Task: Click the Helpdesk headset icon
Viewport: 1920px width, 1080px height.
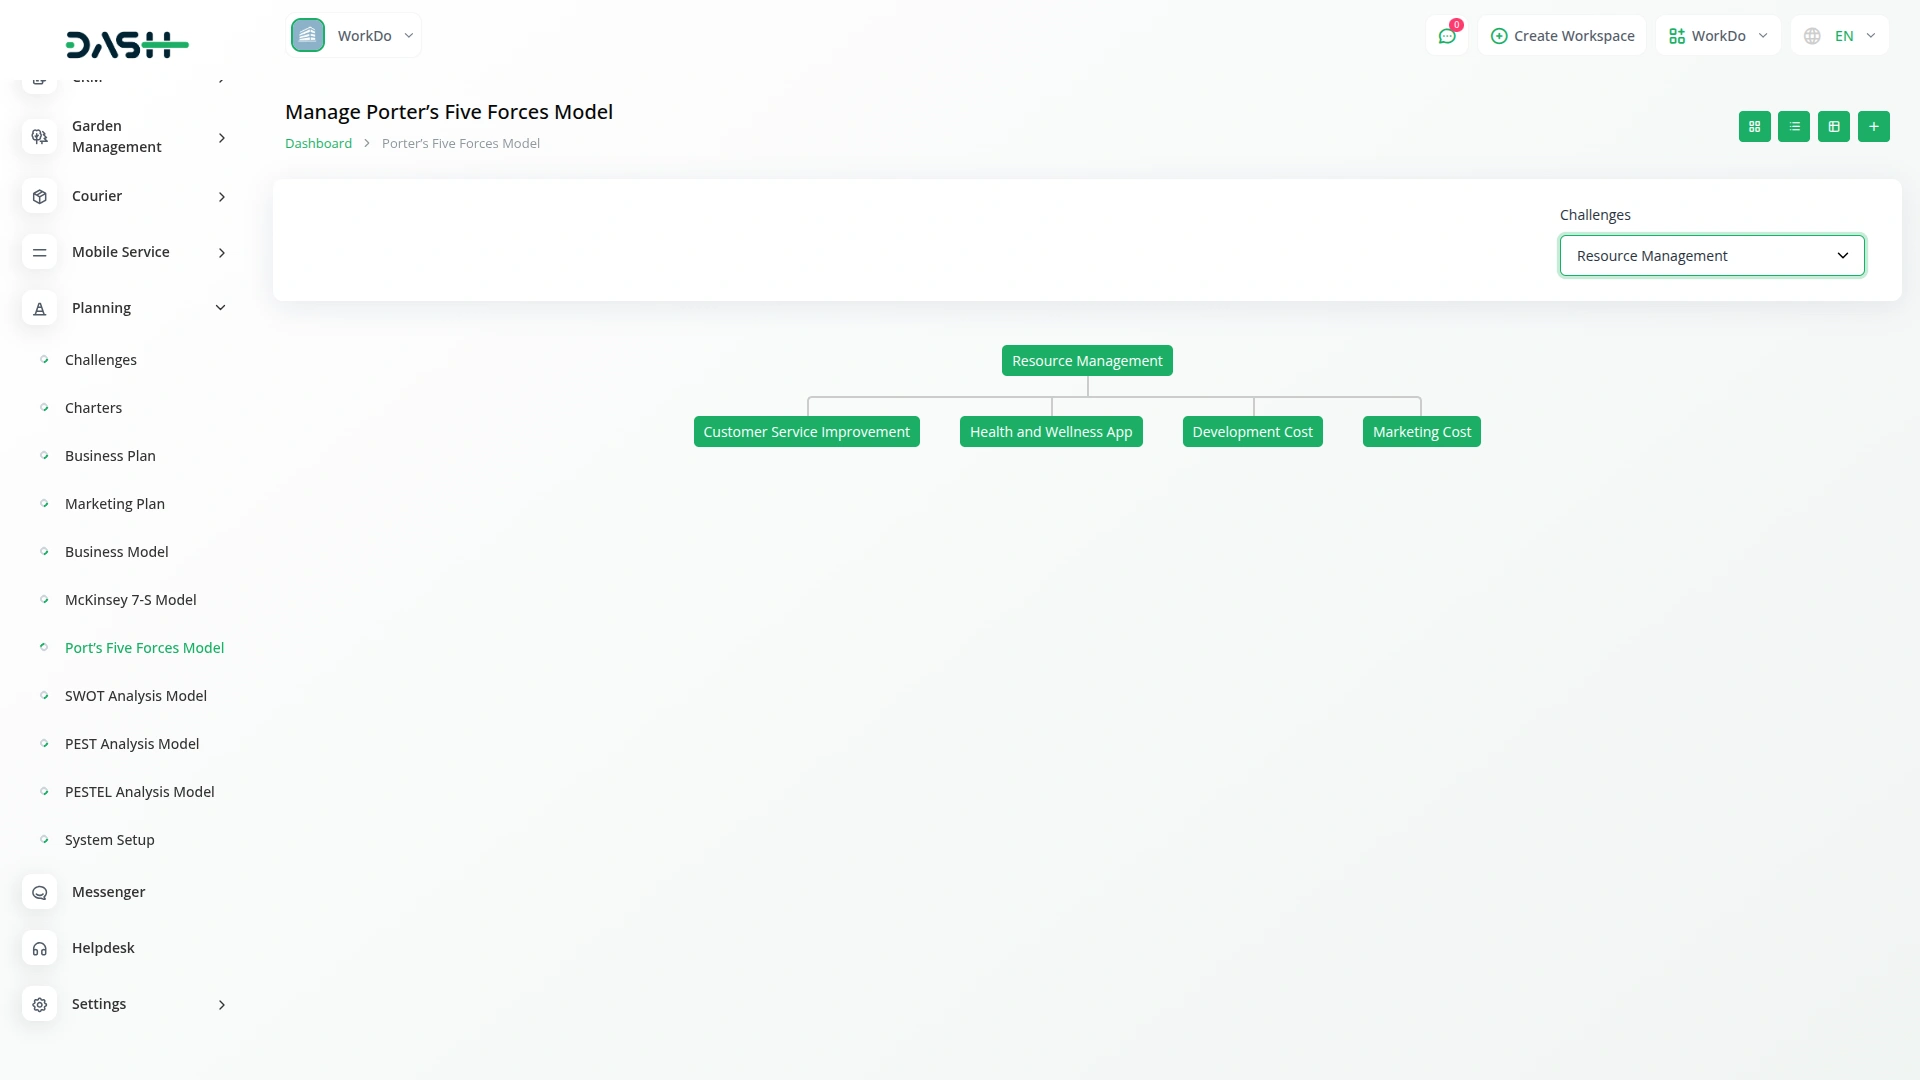Action: tap(40, 948)
